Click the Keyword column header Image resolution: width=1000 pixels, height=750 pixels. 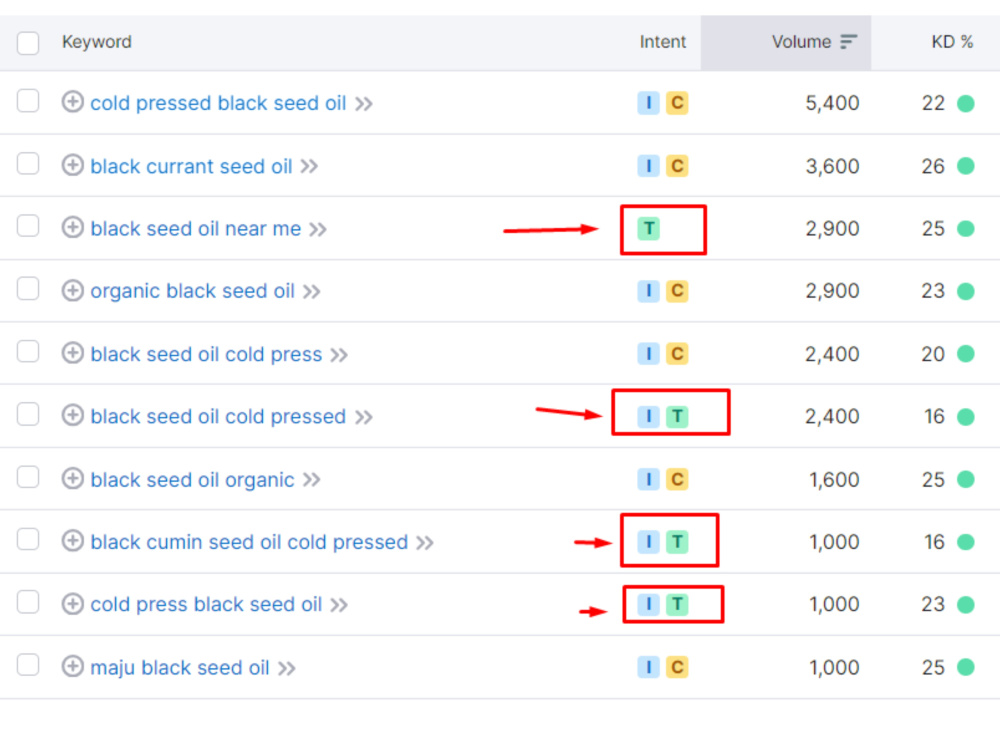point(96,42)
